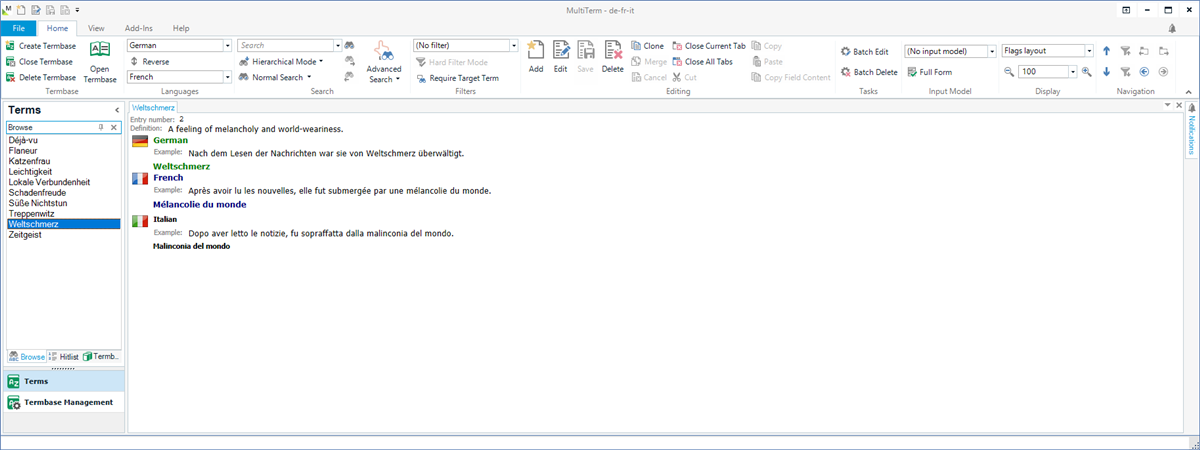Image resolution: width=1200 pixels, height=450 pixels.
Task: Close Current Tab
Action: tap(708, 46)
